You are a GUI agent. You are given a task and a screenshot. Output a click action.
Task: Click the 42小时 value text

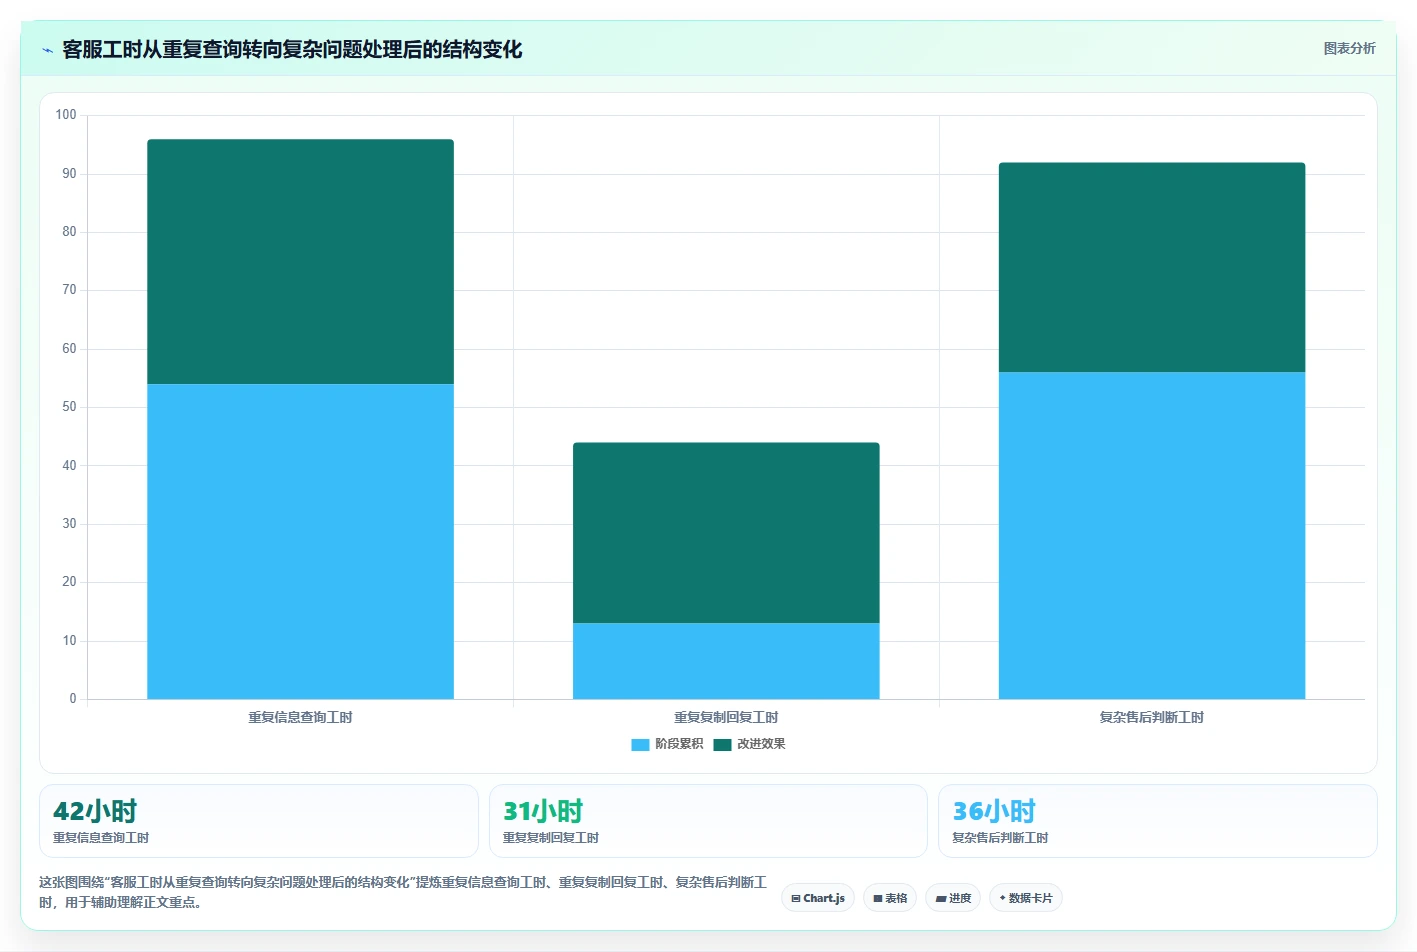coord(95,811)
